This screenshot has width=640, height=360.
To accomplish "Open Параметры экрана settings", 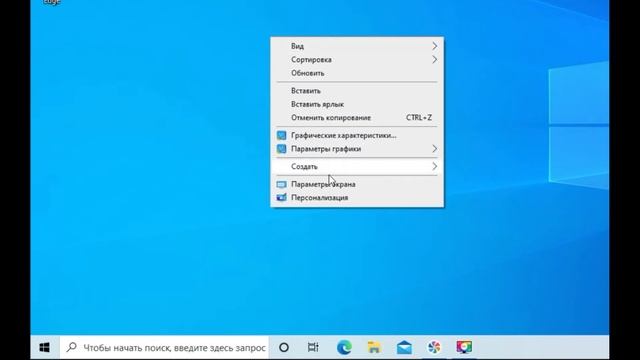I will click(357, 184).
